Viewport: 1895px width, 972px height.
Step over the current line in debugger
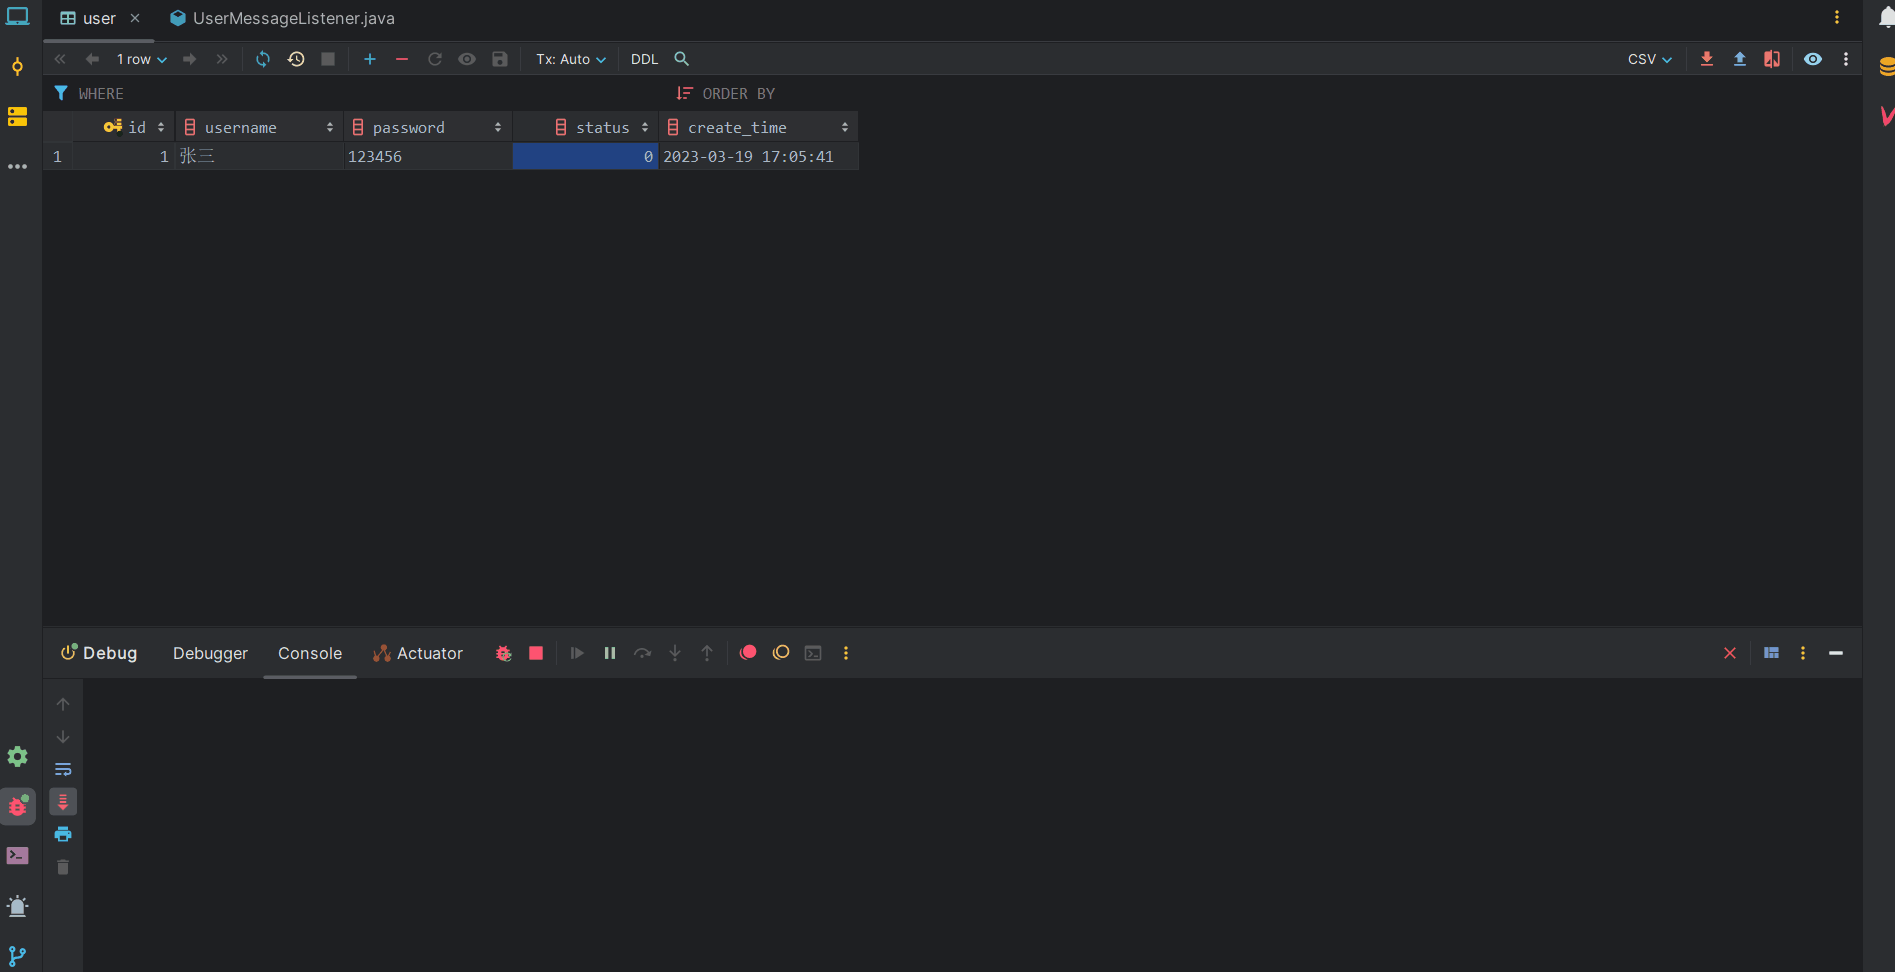(x=643, y=653)
